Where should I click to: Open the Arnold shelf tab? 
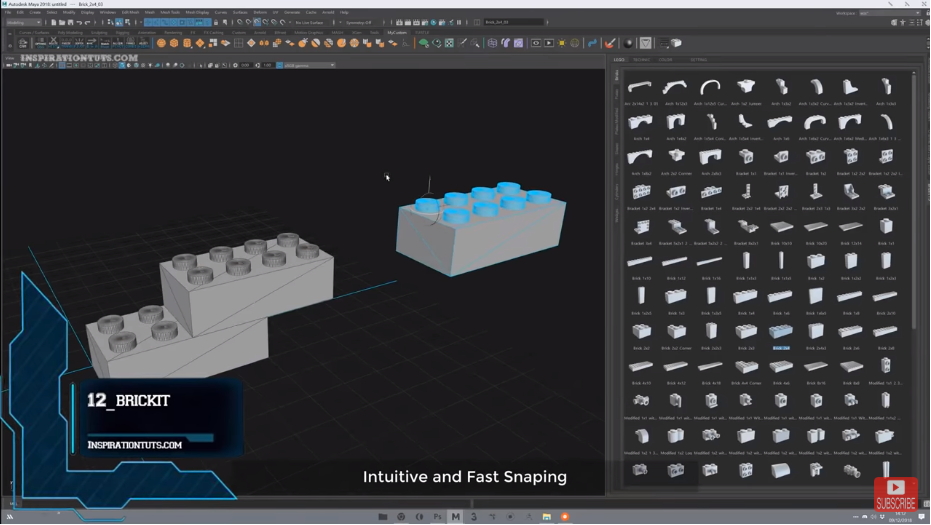coord(260,33)
